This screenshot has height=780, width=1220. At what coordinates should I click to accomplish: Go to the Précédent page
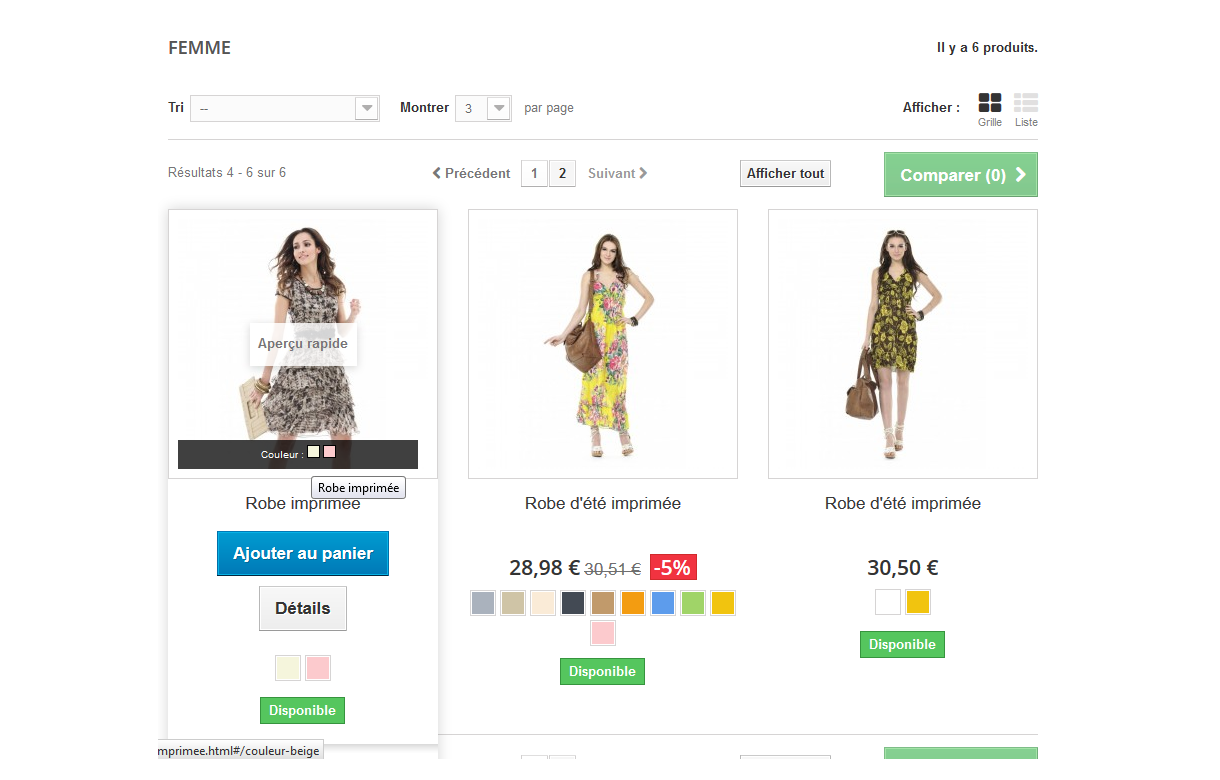[471, 173]
